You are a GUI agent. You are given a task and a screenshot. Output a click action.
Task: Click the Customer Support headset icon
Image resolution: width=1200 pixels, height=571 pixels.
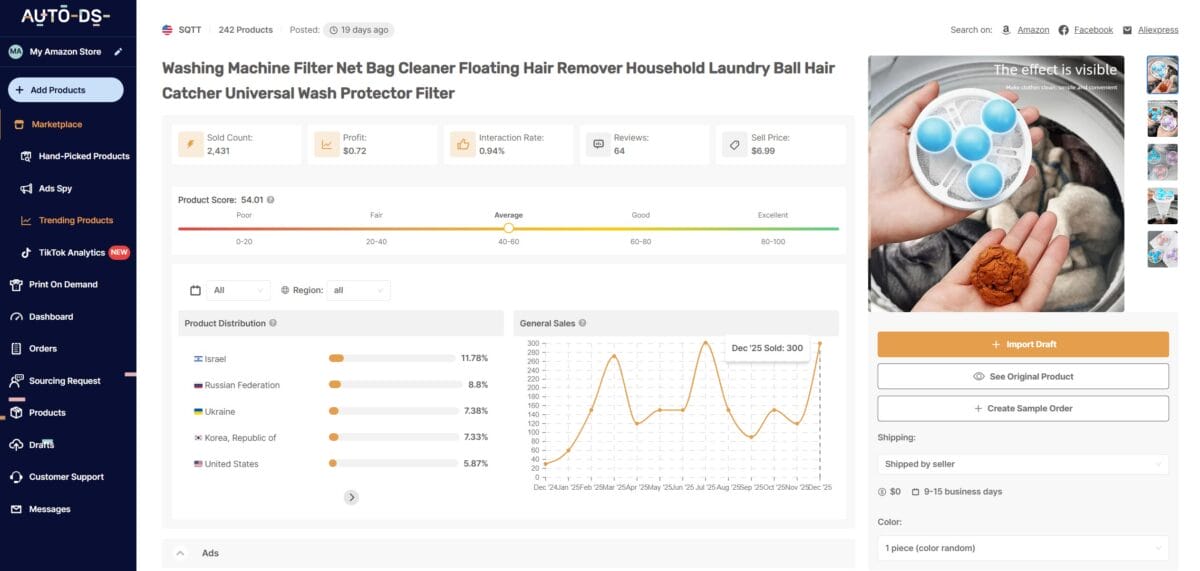click(x=16, y=476)
